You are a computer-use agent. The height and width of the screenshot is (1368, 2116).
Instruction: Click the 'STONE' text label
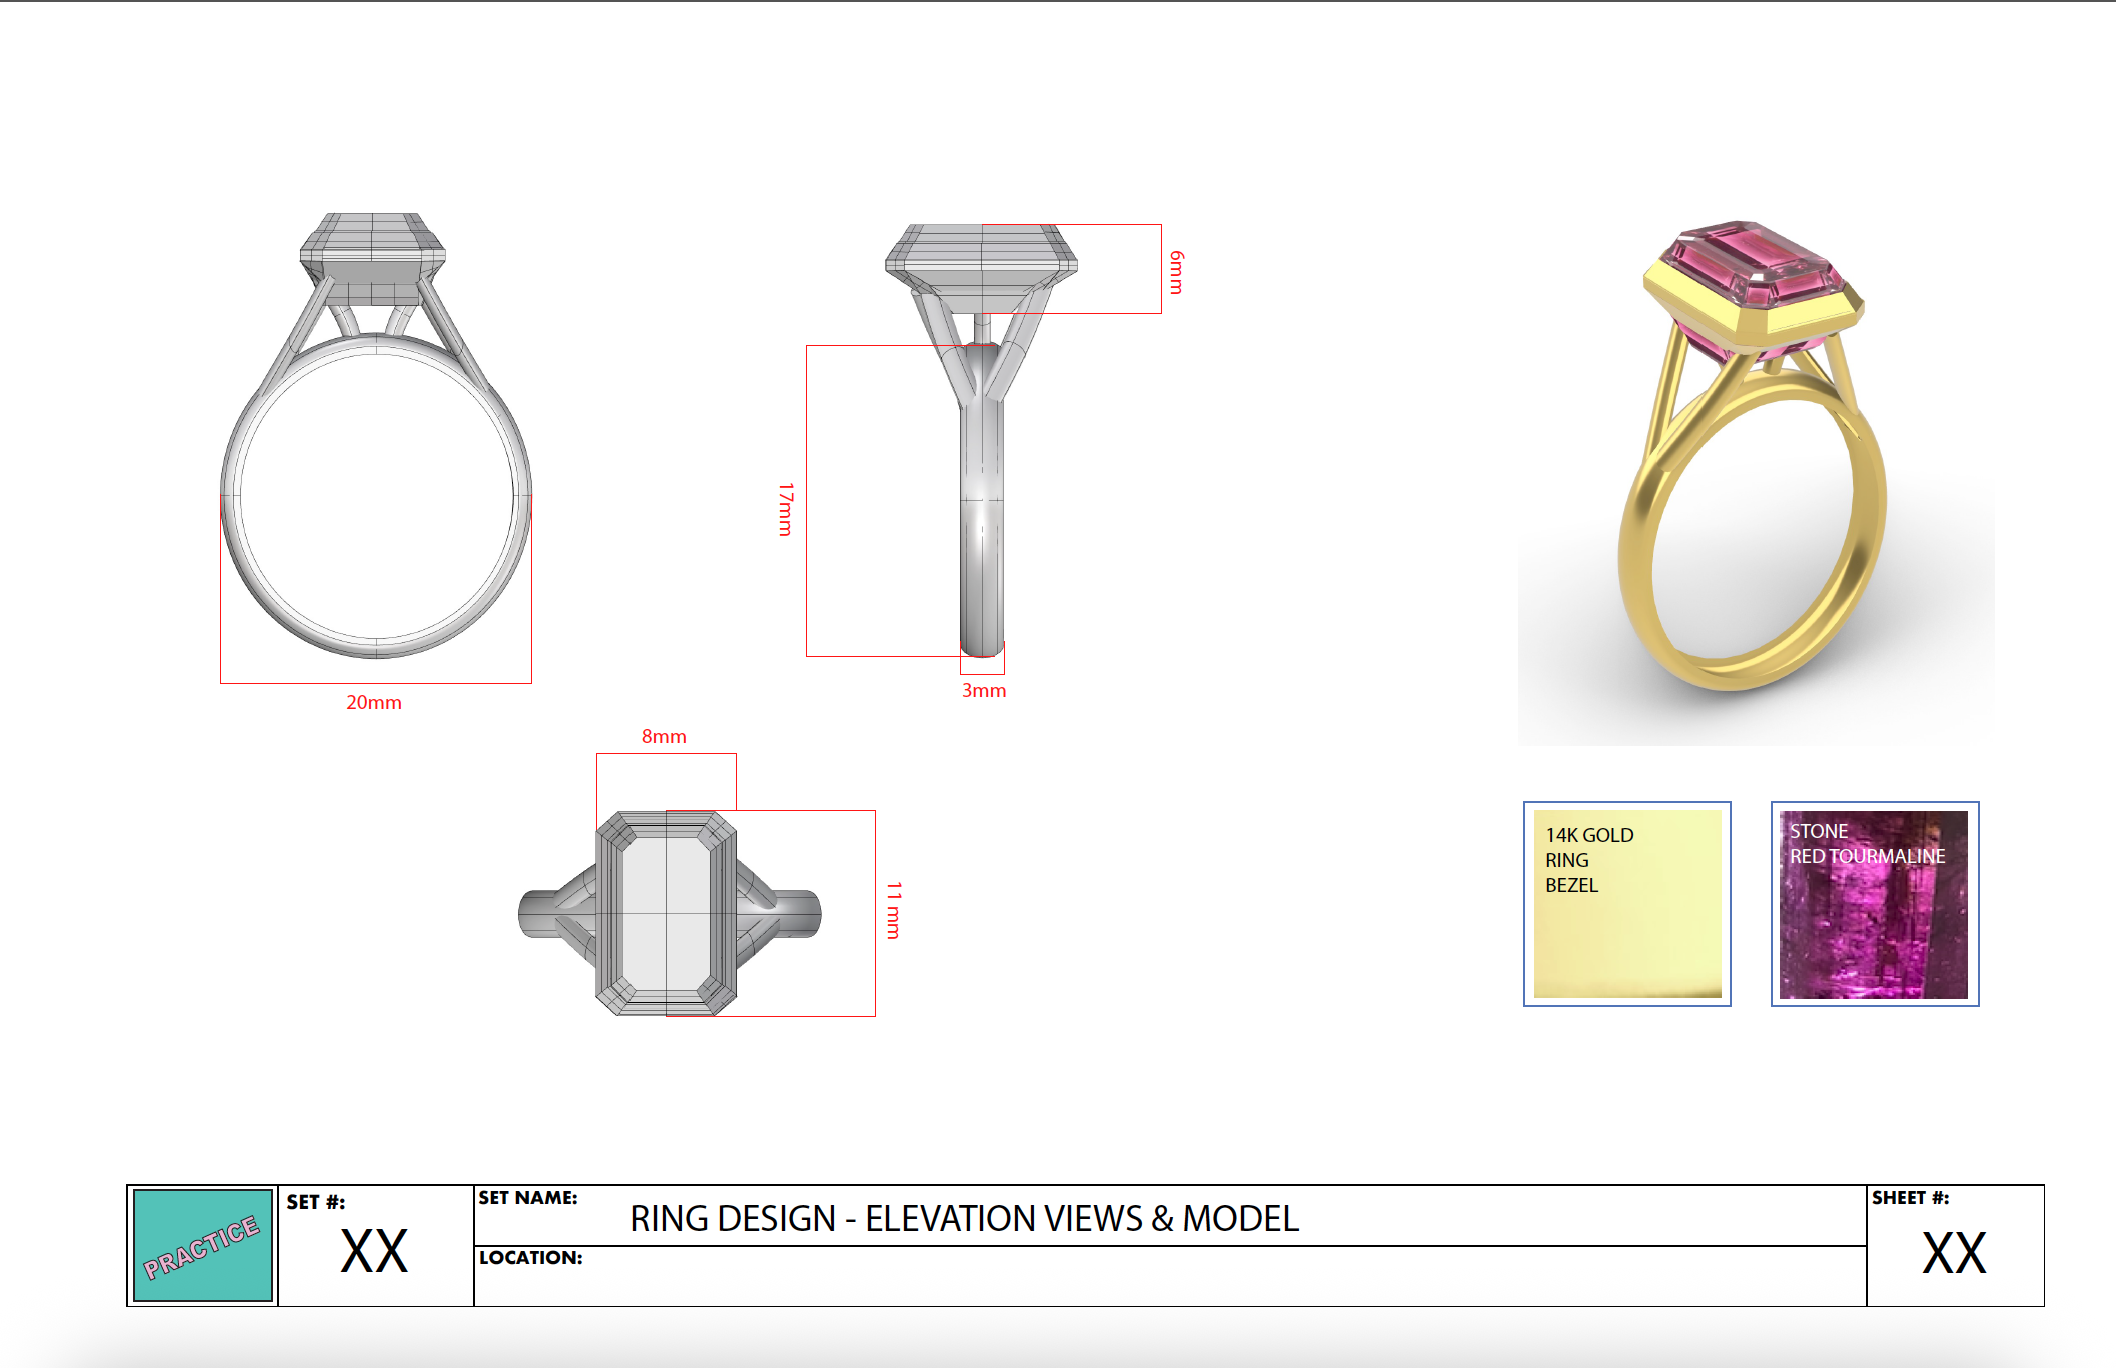(1819, 831)
